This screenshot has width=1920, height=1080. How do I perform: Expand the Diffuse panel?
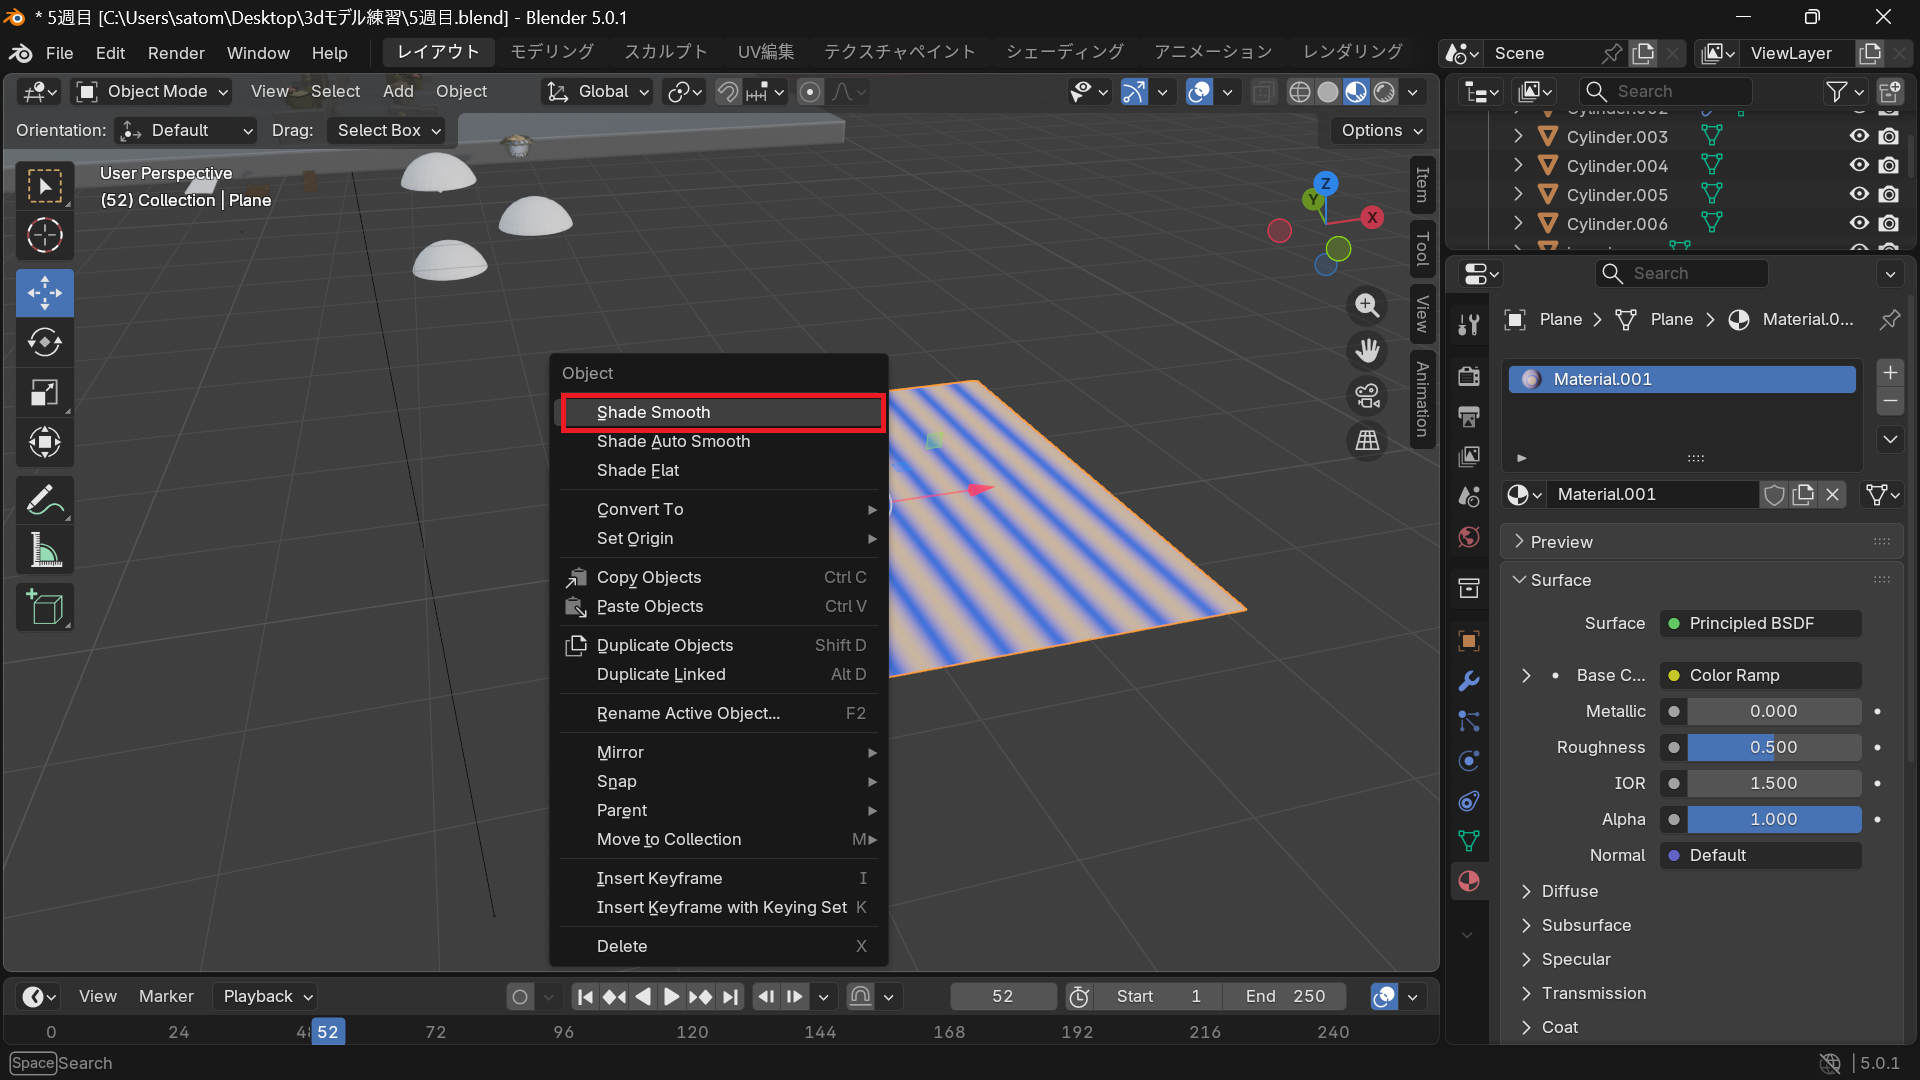point(1569,891)
